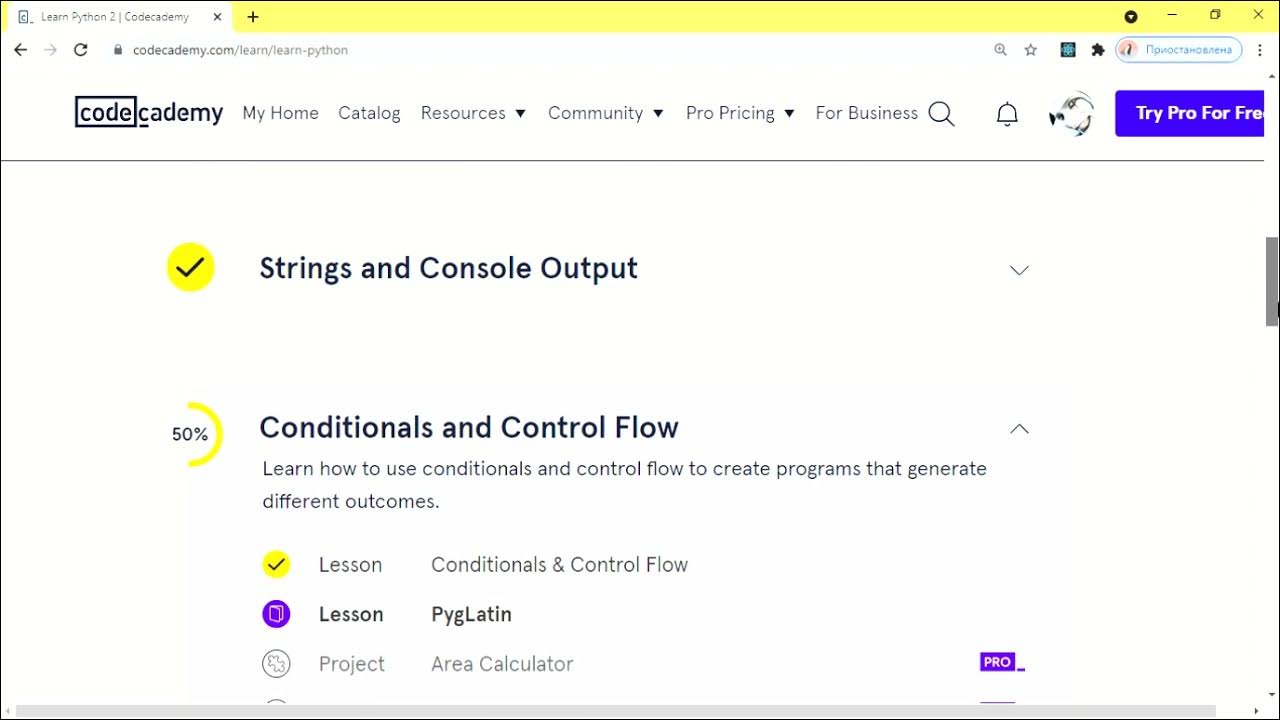The height and width of the screenshot is (720, 1280).
Task: Click the completed checkmark for Strings and Console Output
Action: (x=190, y=268)
